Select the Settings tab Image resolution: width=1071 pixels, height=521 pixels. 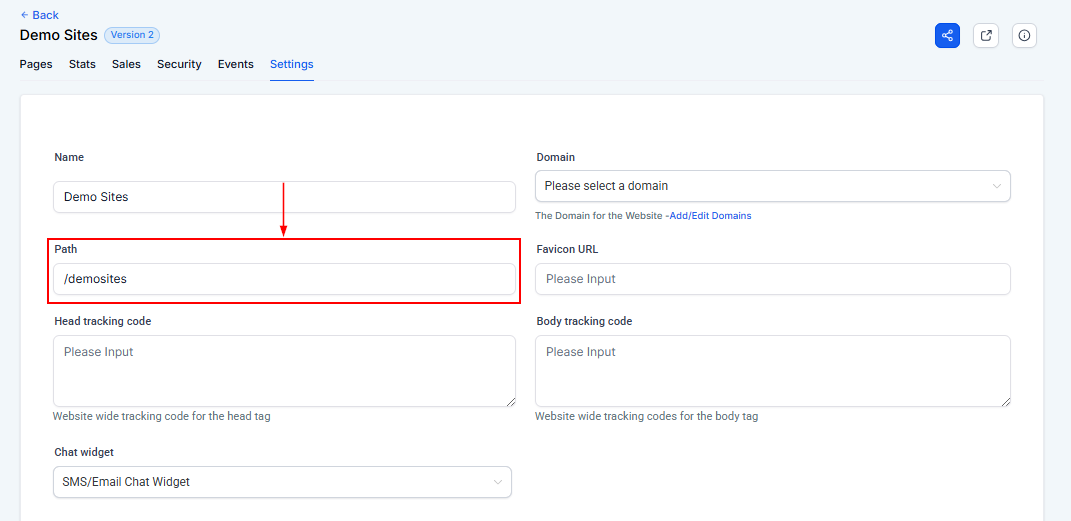(291, 64)
